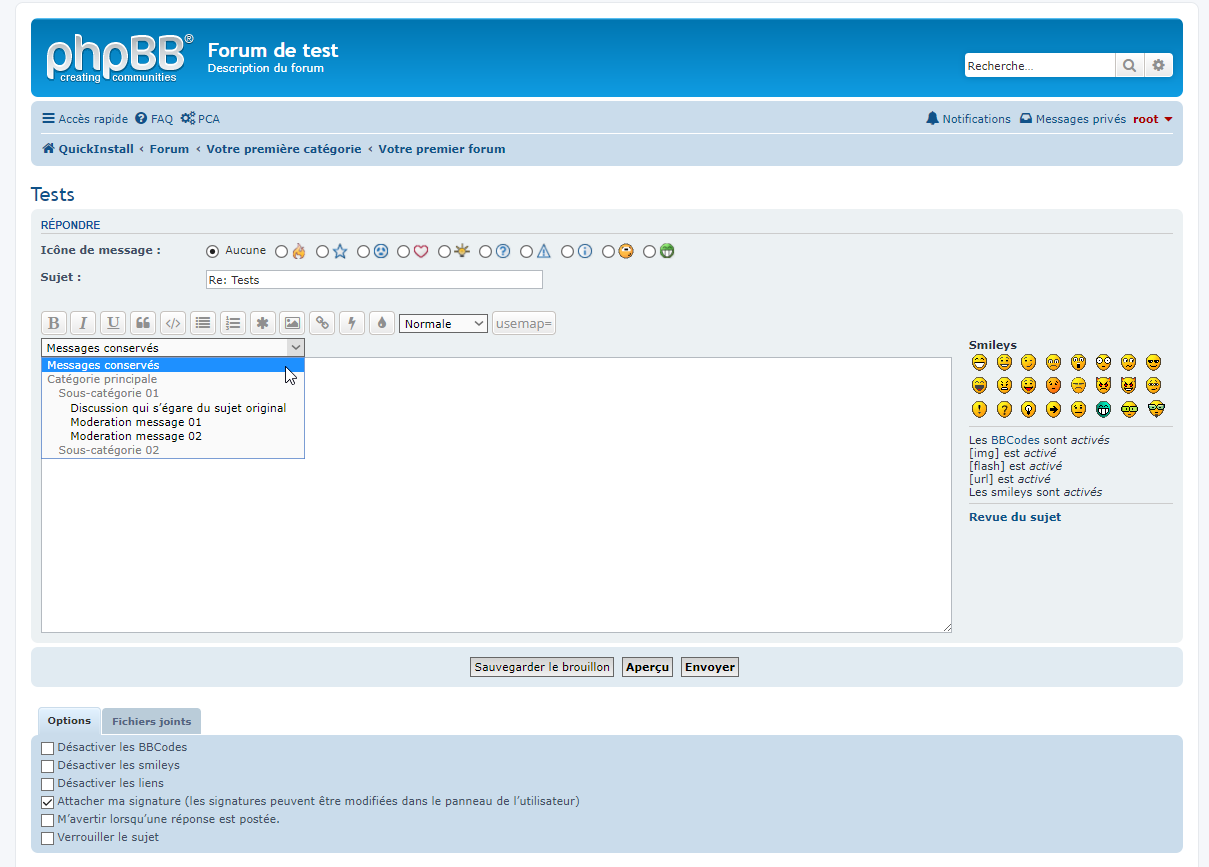The height and width of the screenshot is (867, 1209).
Task: Choose 'Moderation message 01' from list
Action: 136,422
